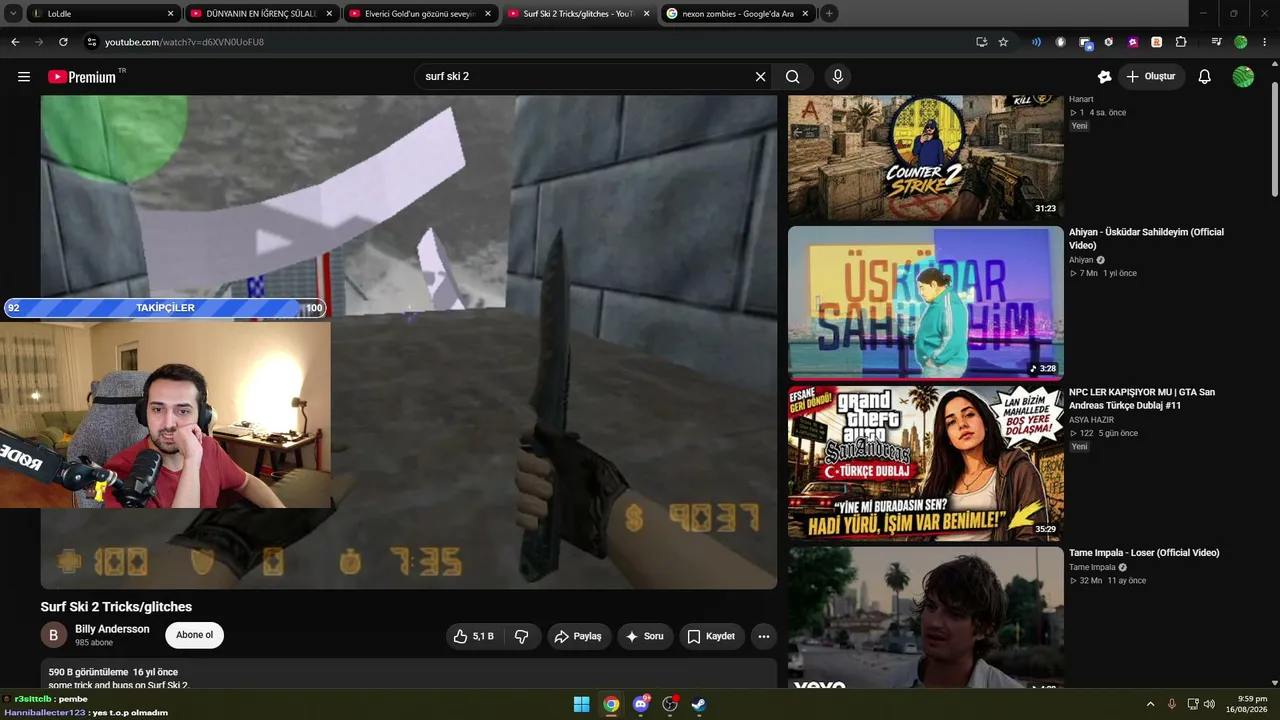
Task: Switch to the Elverici Gold'un tab
Action: pyautogui.click(x=420, y=14)
